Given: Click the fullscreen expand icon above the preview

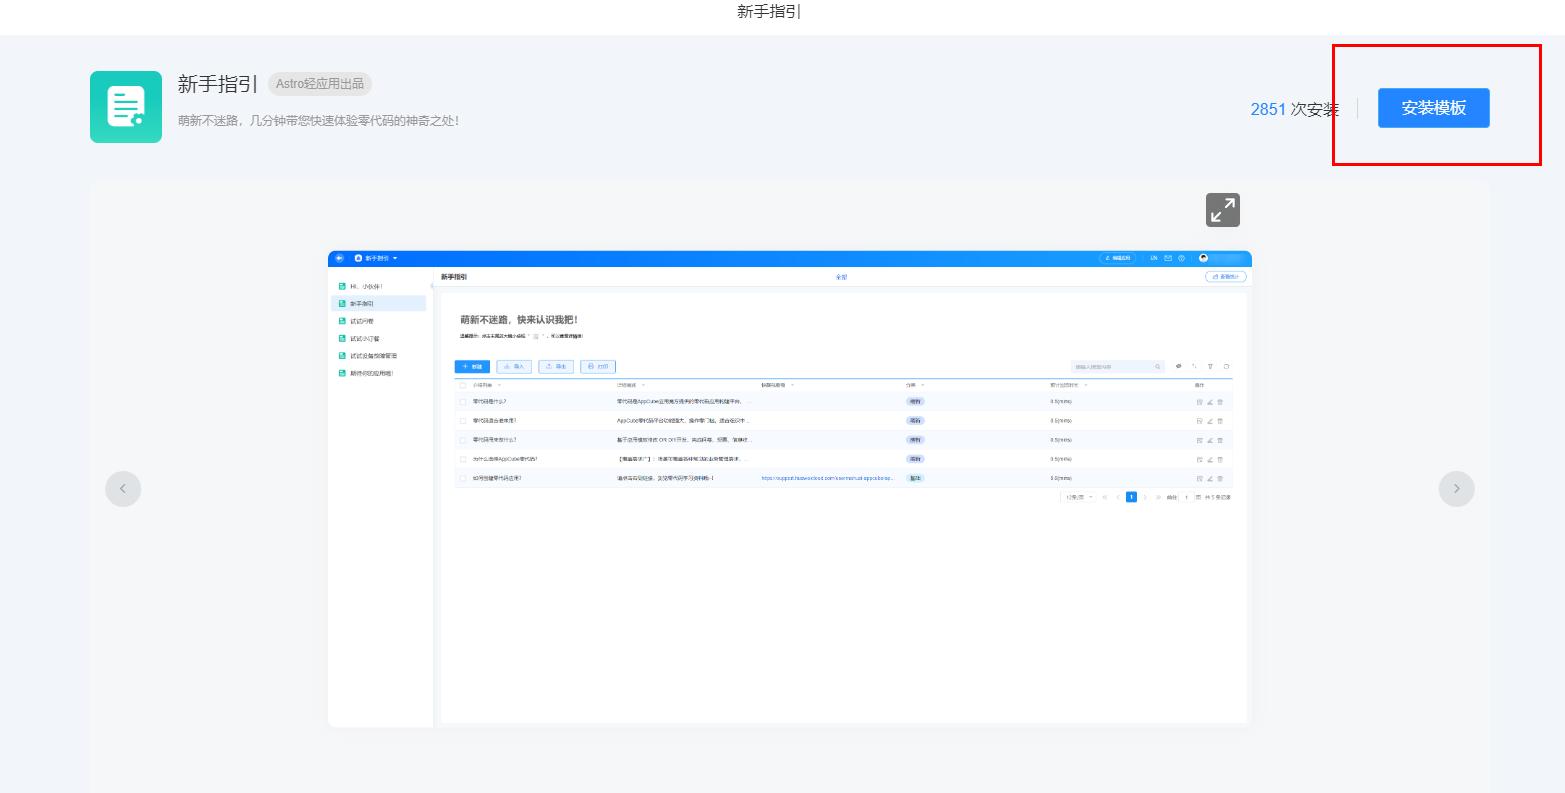Looking at the screenshot, I should (1223, 209).
